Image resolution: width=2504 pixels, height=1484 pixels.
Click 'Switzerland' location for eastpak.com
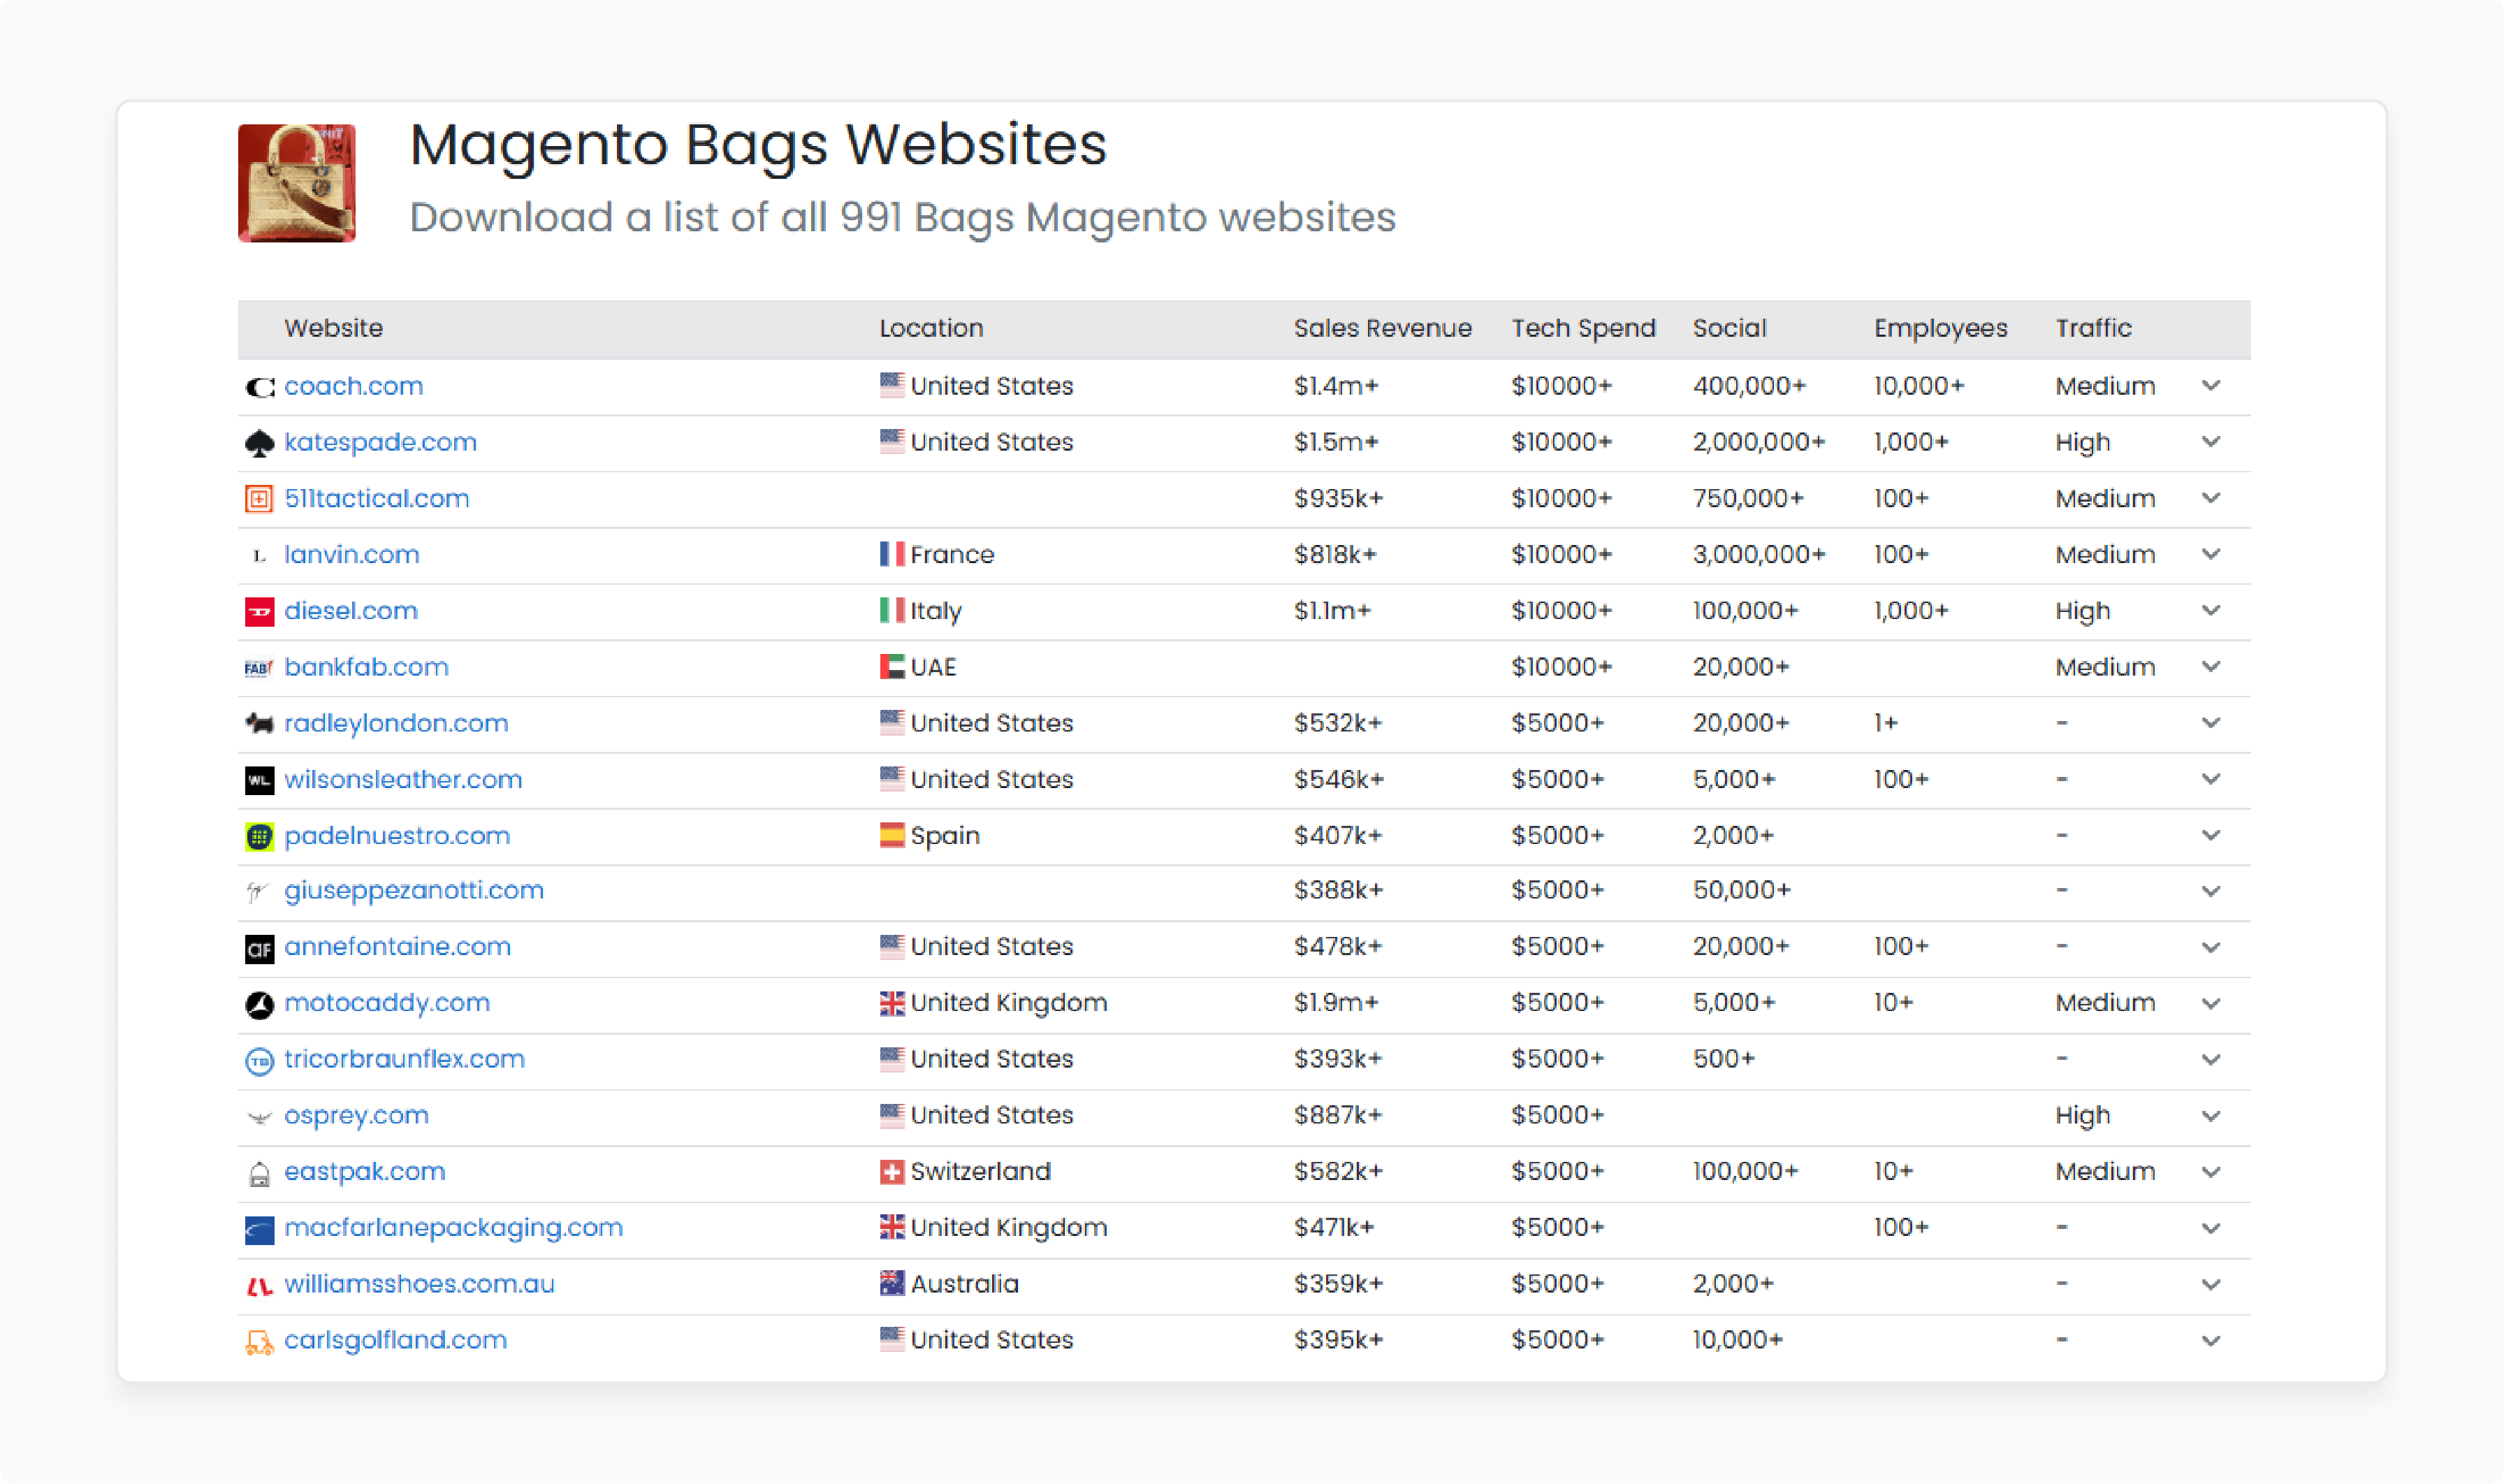point(980,1172)
